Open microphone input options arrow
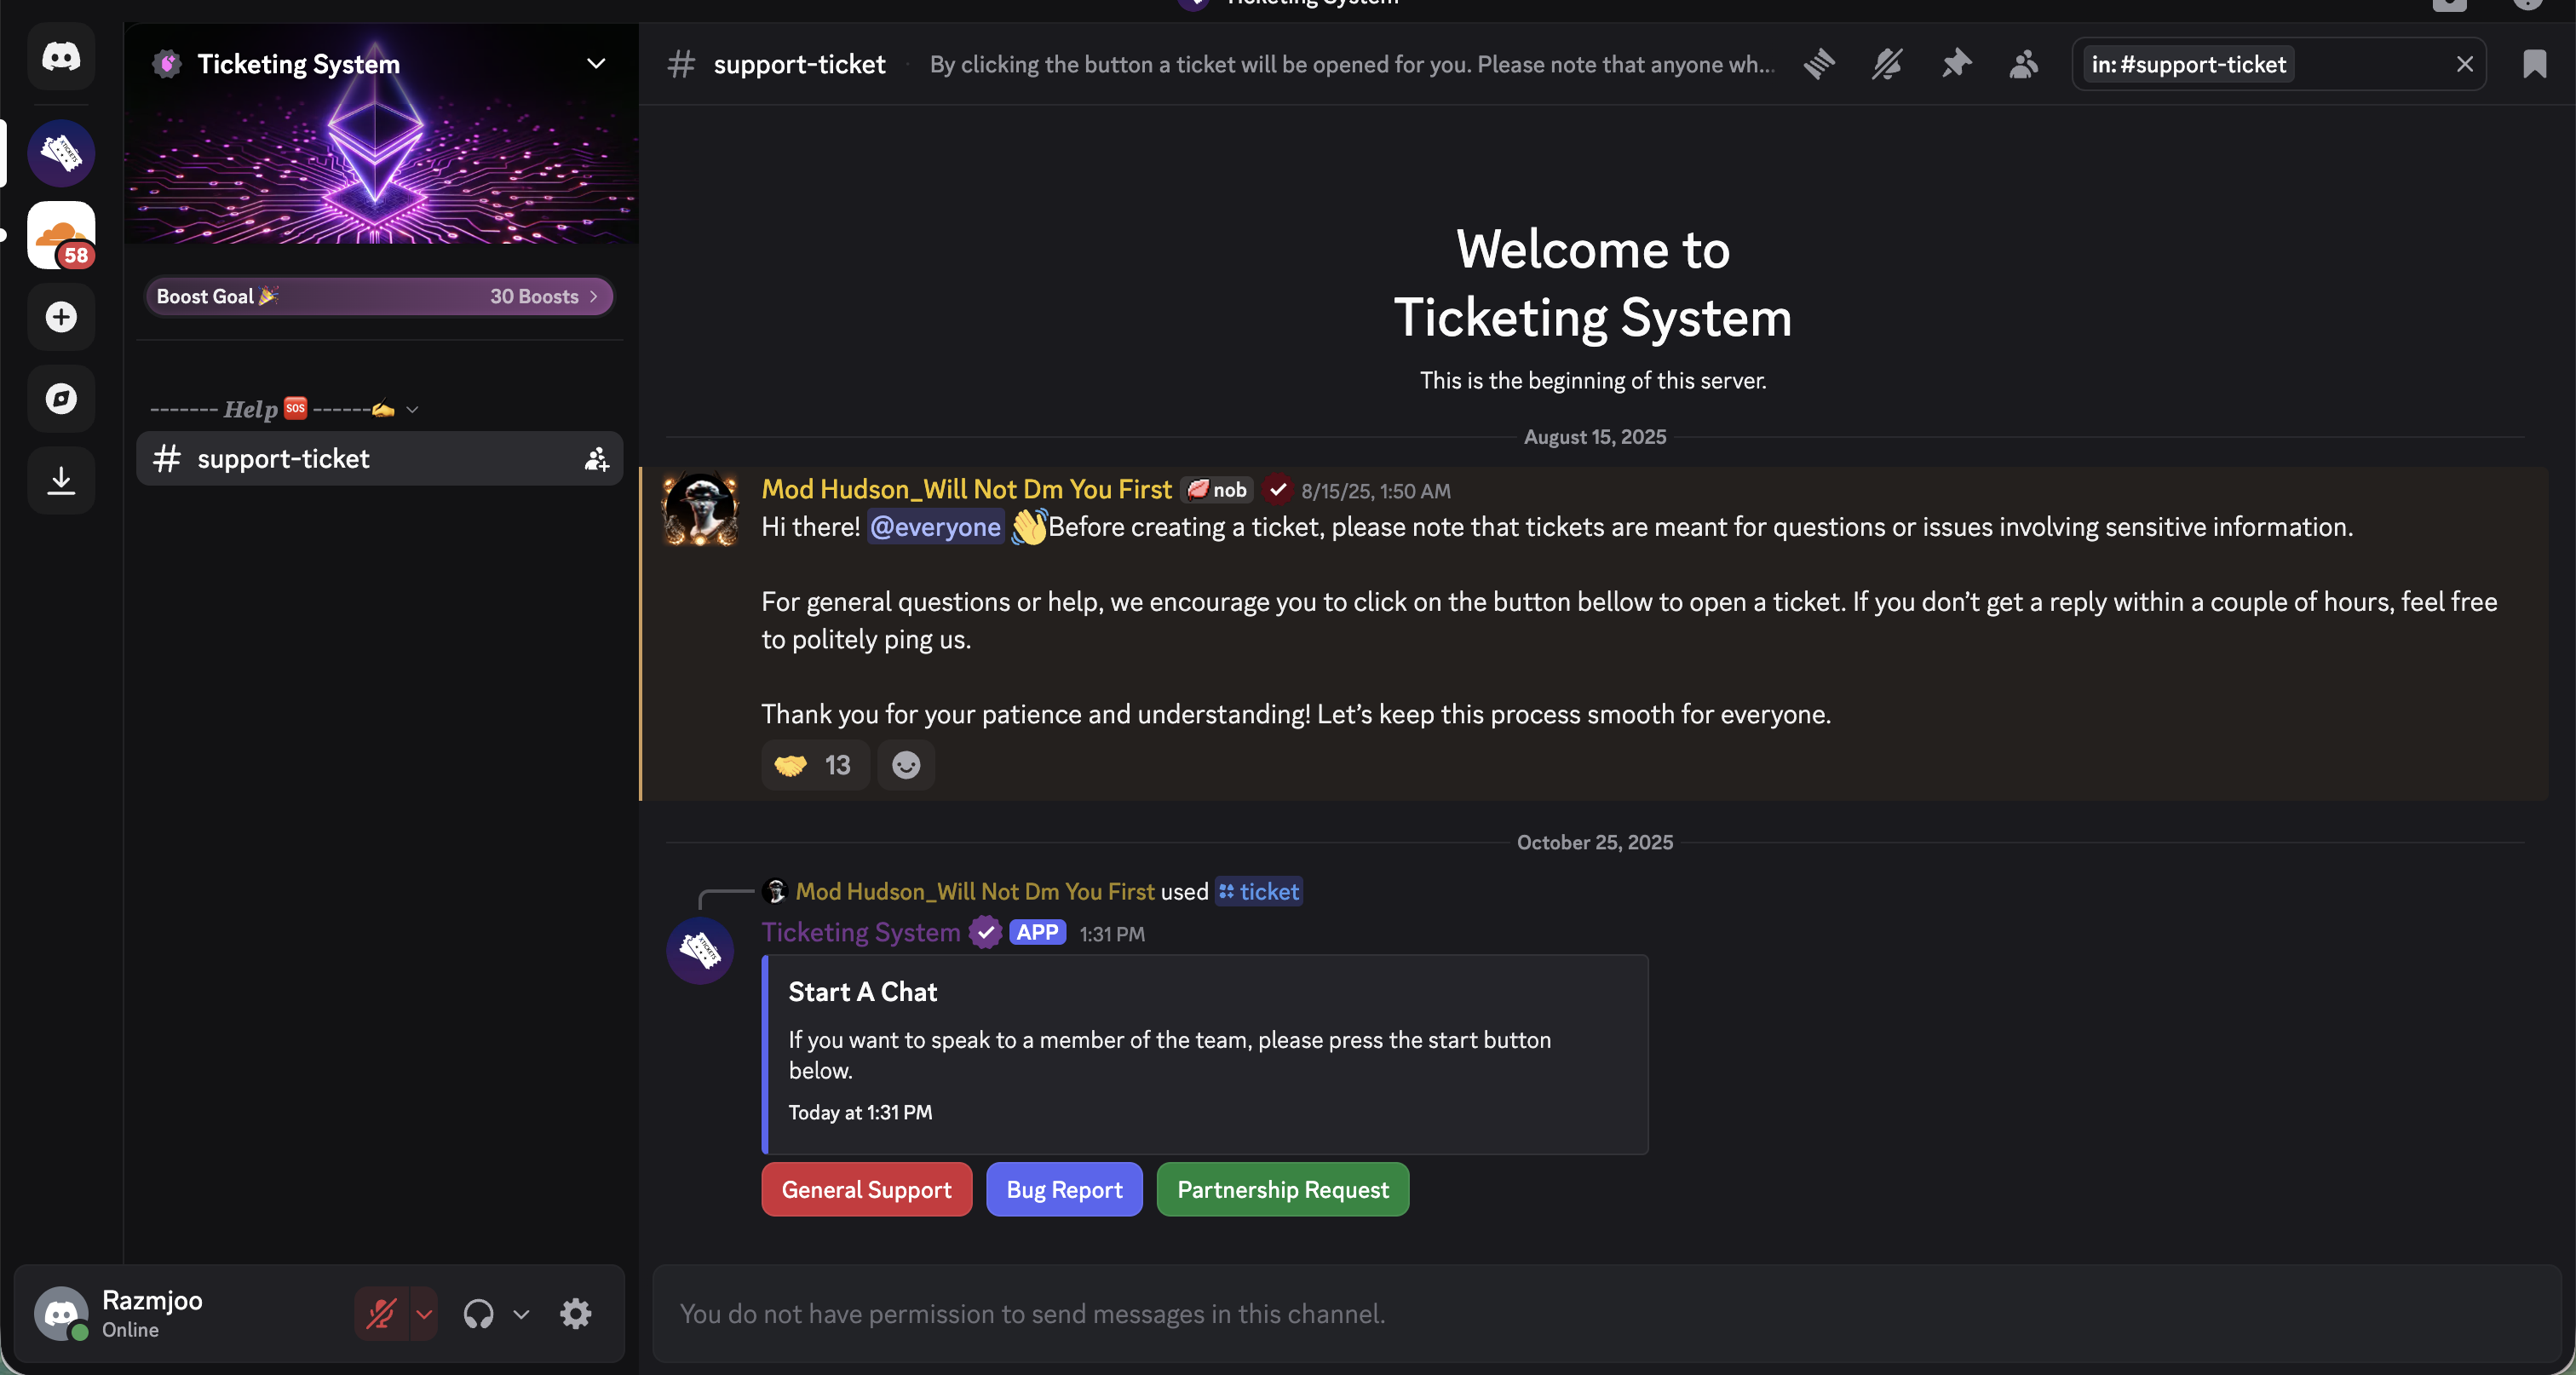 click(424, 1313)
